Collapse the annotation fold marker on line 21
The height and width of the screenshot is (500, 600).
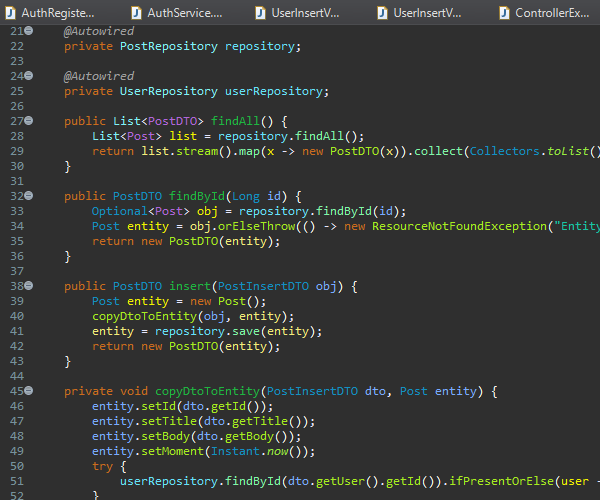coord(29,31)
